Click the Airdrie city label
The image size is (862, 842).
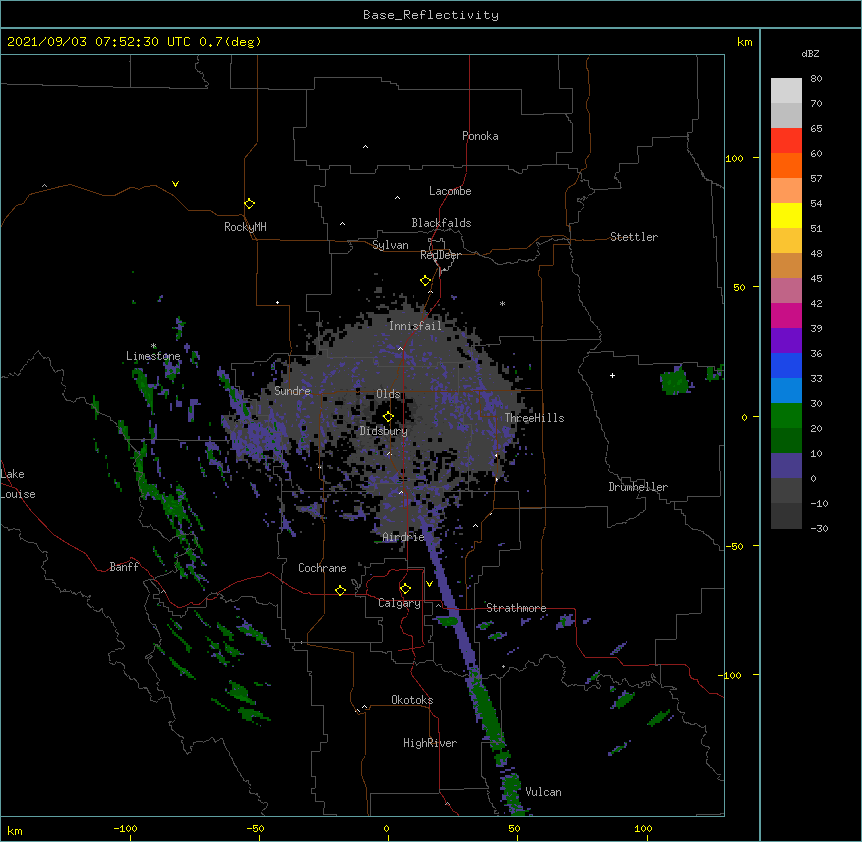403,537
